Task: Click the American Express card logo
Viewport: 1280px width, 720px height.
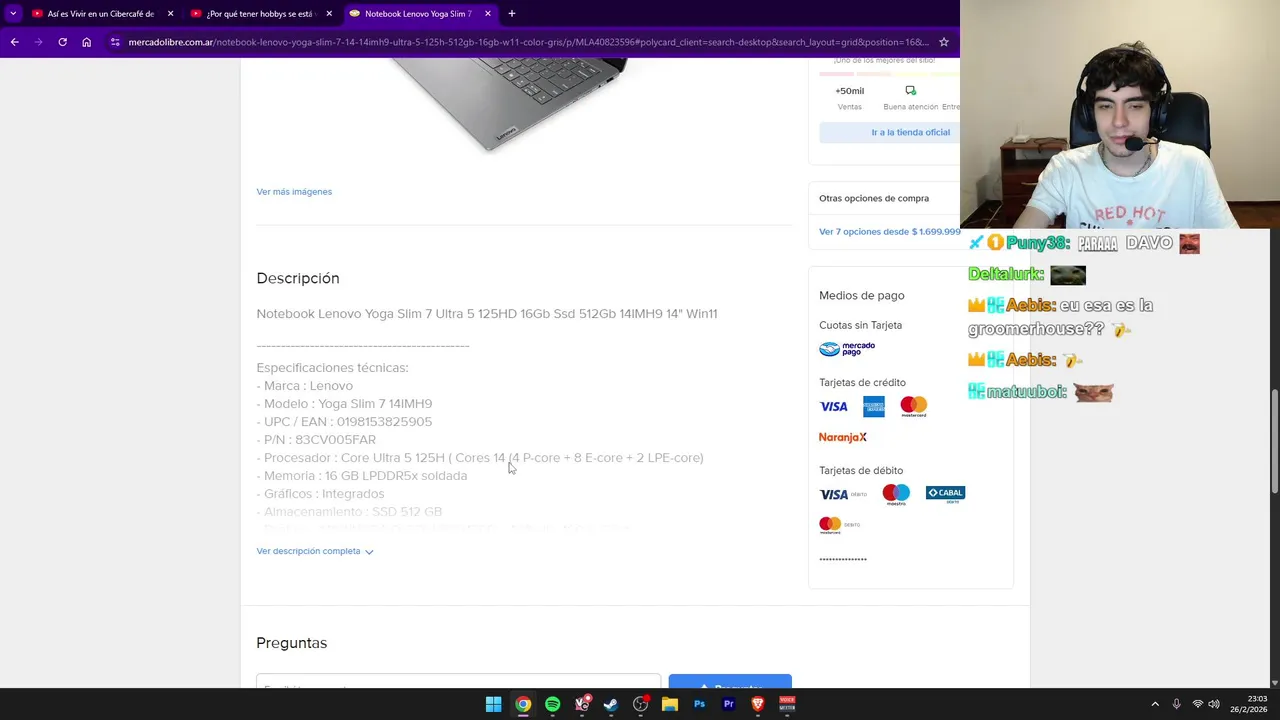Action: pos(874,407)
